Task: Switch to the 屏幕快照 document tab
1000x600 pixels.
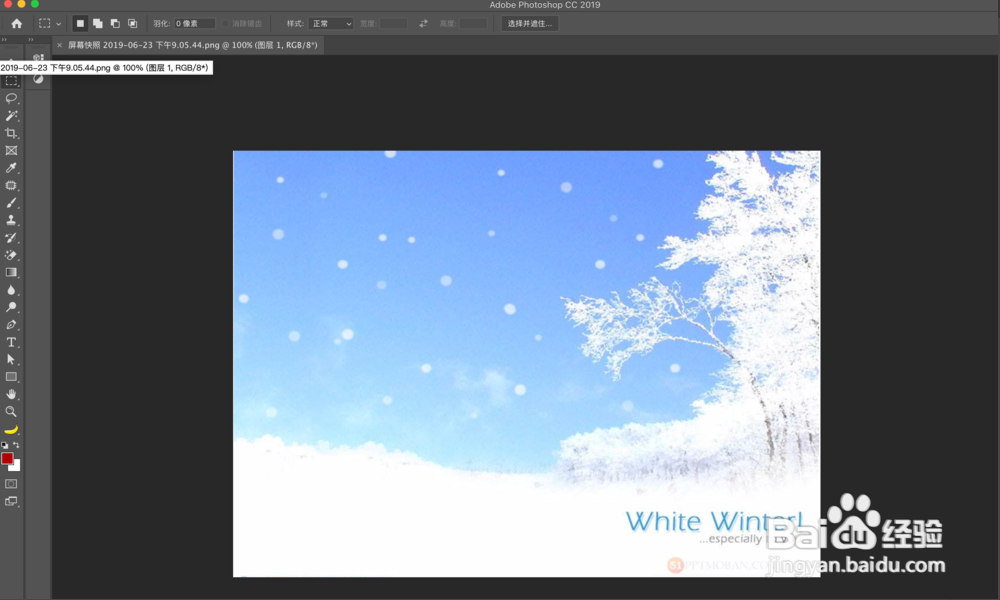Action: (x=193, y=45)
